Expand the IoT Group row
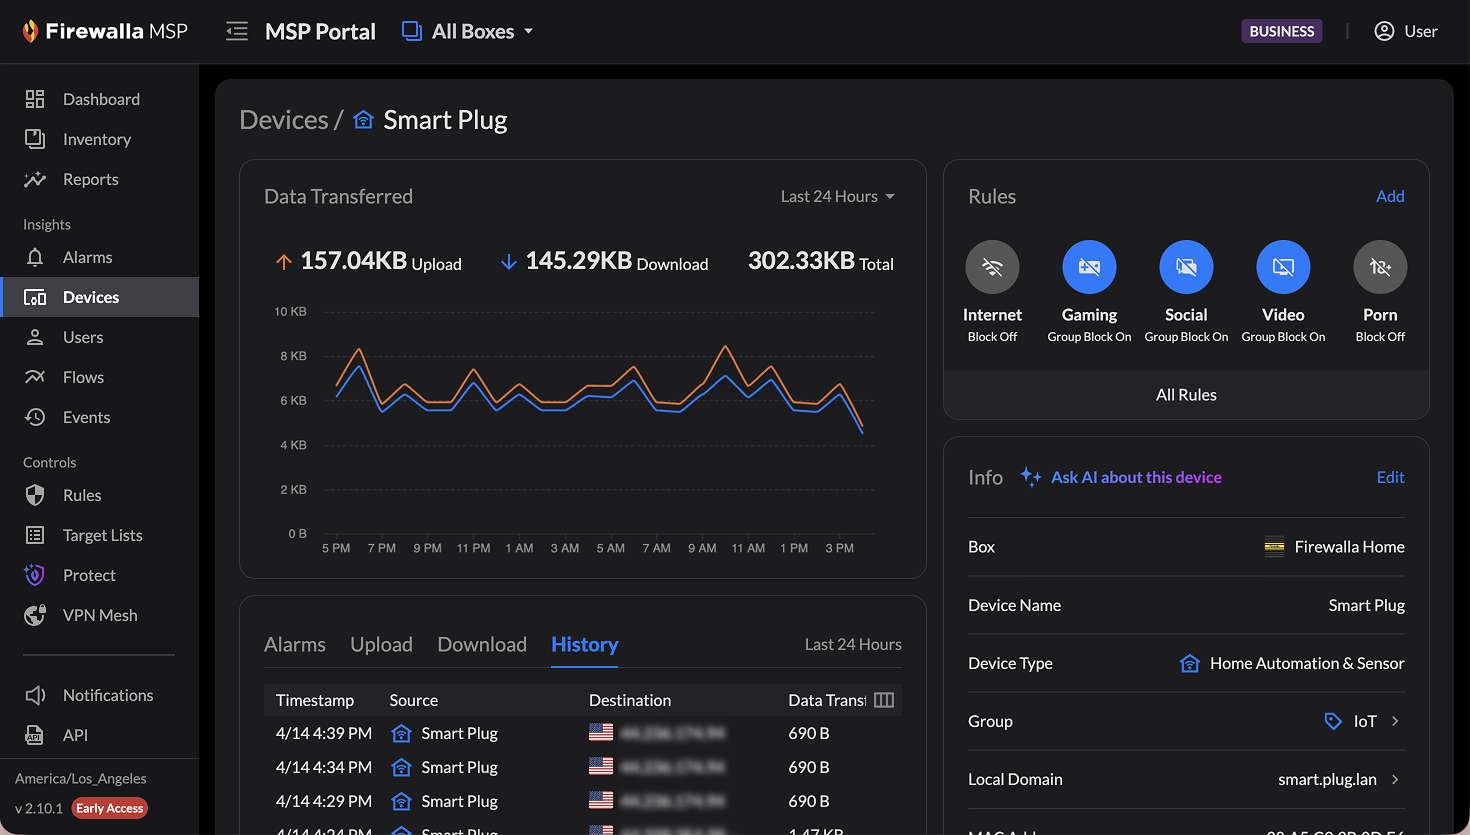Viewport: 1470px width, 835px height. coord(1395,721)
